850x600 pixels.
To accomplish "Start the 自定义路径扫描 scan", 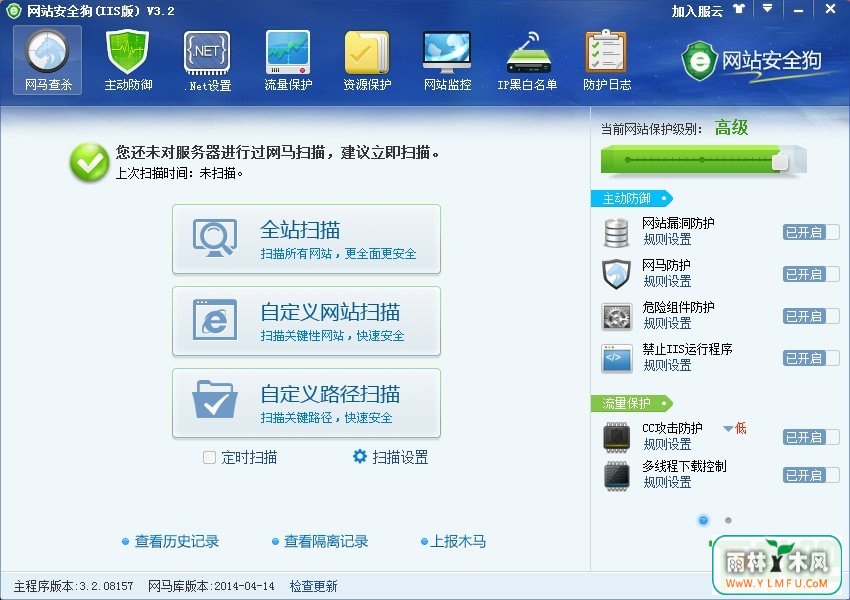I will (306, 403).
